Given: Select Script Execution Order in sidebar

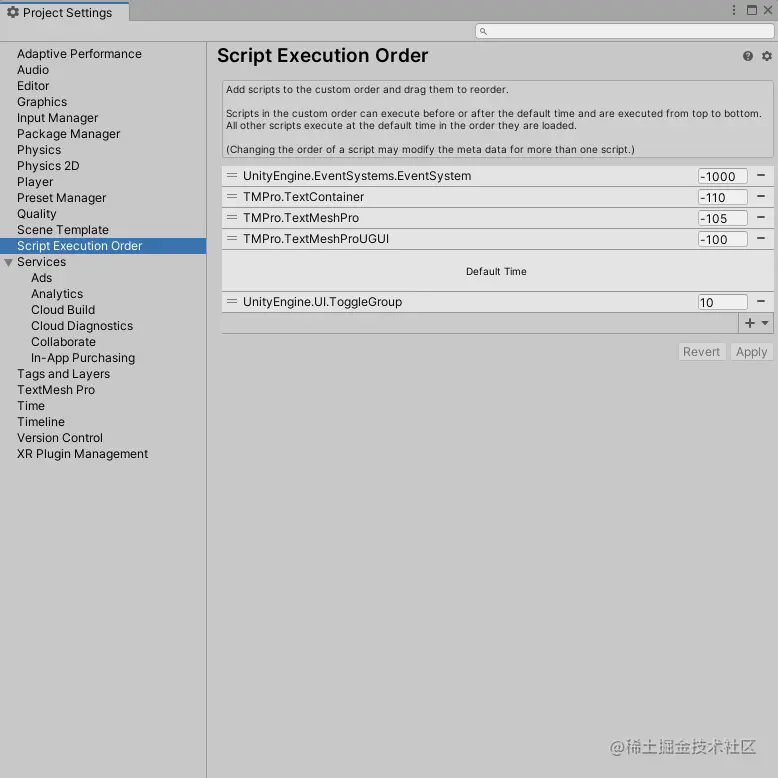Looking at the screenshot, I should pos(103,246).
